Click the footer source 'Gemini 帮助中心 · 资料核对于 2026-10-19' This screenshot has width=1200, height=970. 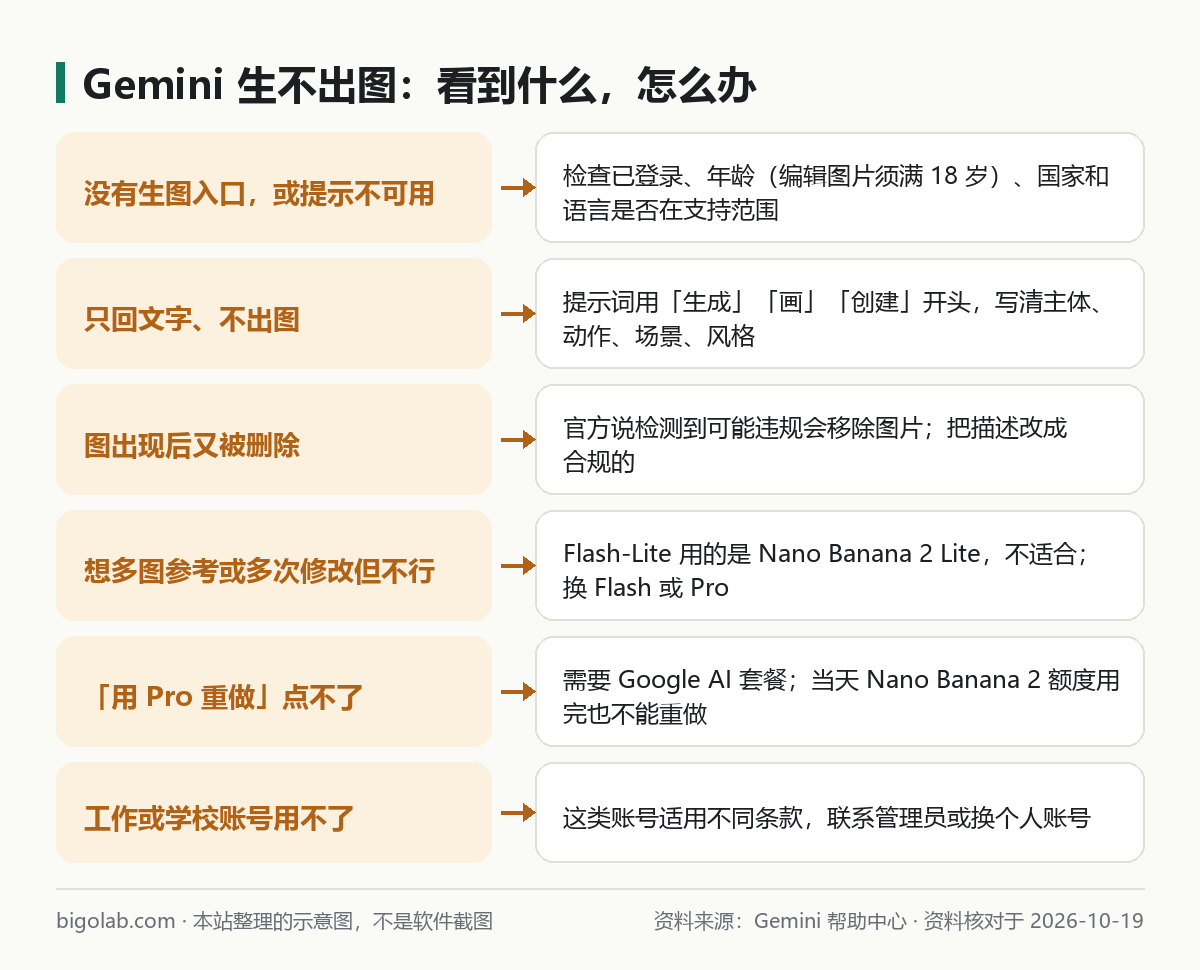click(949, 921)
